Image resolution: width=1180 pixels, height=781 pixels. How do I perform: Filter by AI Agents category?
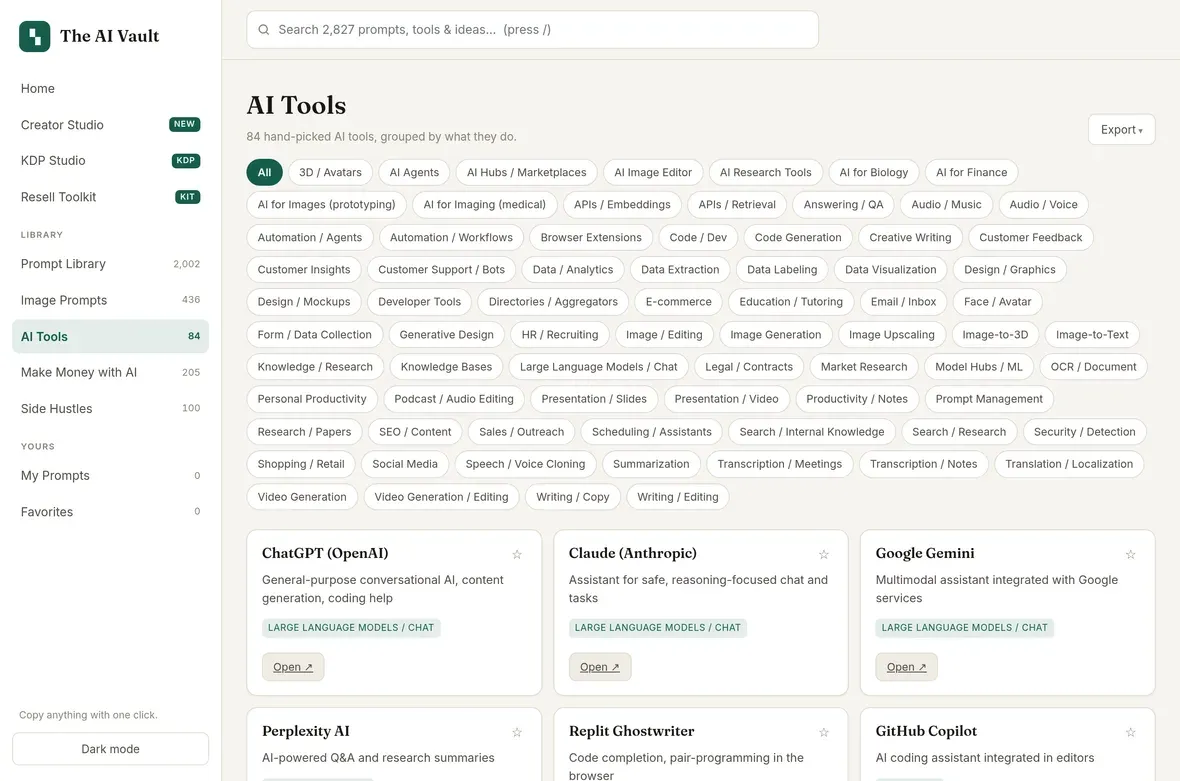[414, 172]
